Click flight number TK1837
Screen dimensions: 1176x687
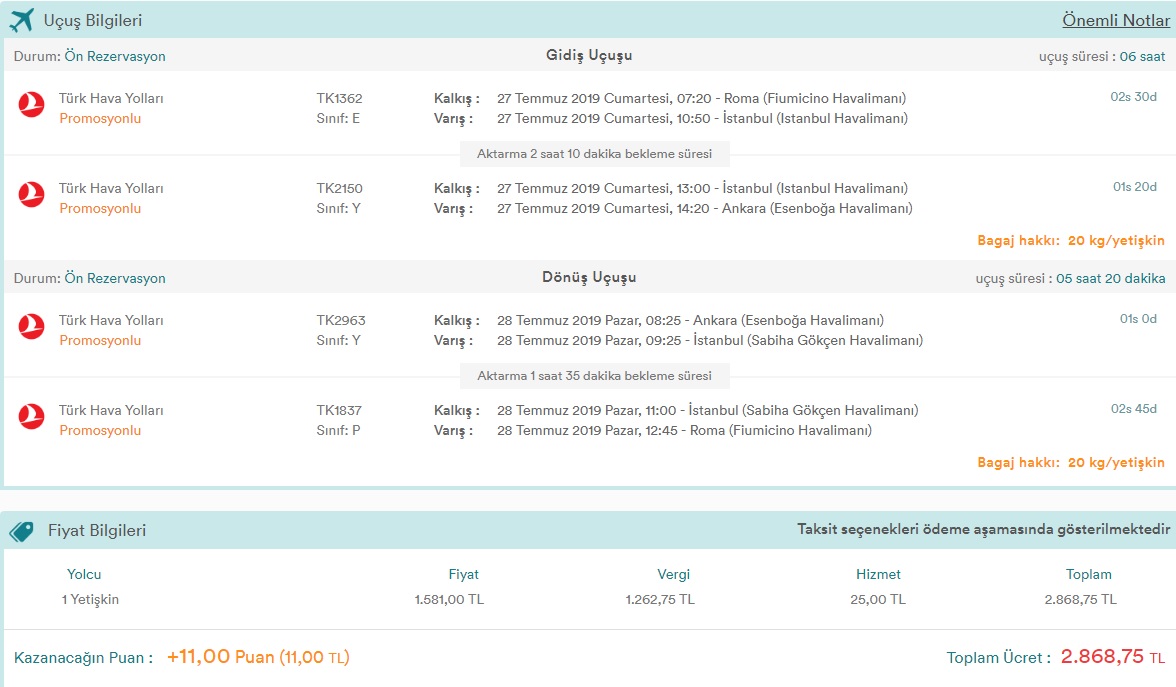[339, 410]
